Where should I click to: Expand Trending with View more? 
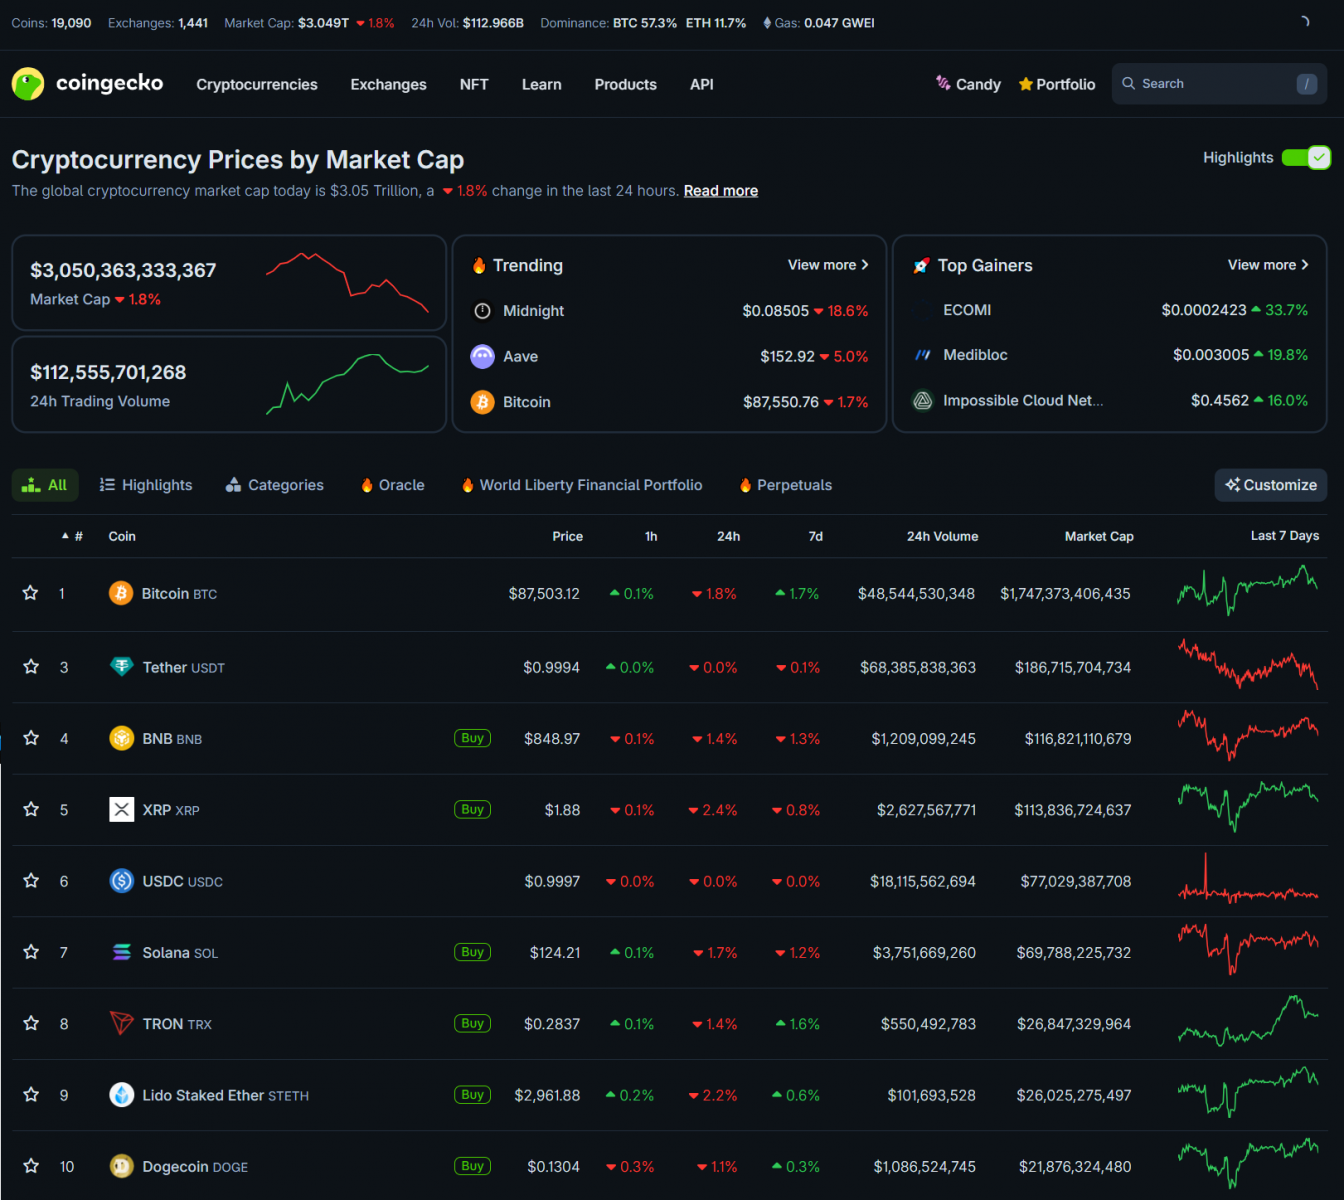pyautogui.click(x=827, y=265)
